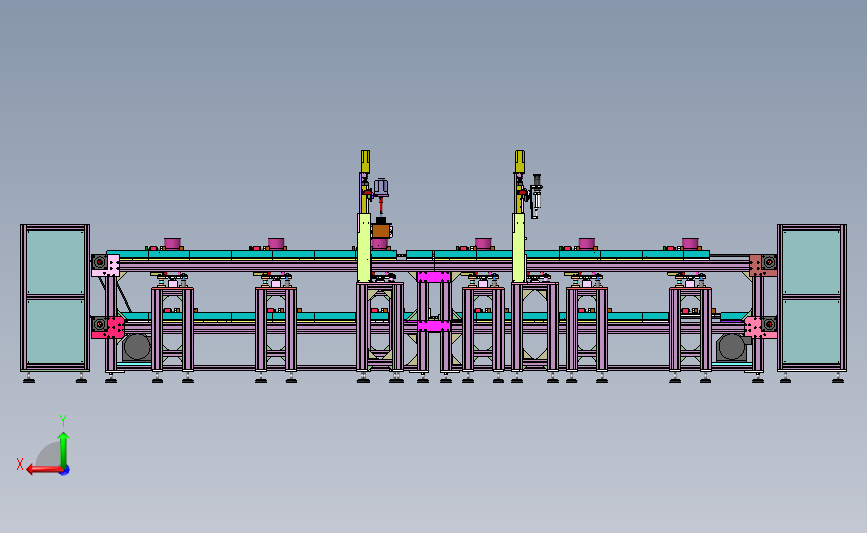Select the lower magenta connector plate at center
Screen dimensions: 867x533
[x=434, y=326]
